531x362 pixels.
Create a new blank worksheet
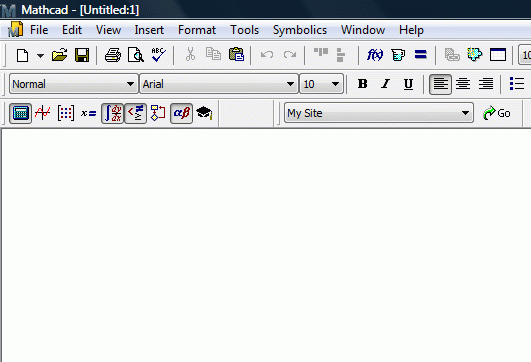pyautogui.click(x=22, y=55)
